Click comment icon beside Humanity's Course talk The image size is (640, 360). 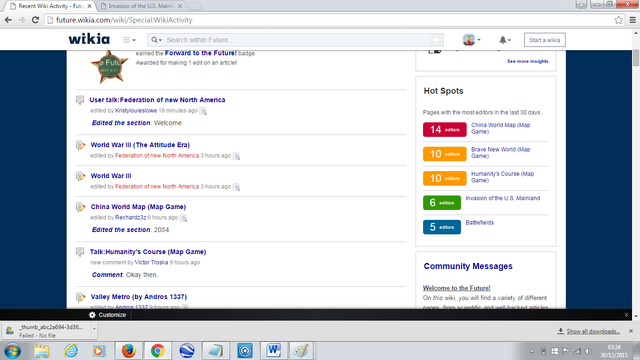tap(80, 252)
